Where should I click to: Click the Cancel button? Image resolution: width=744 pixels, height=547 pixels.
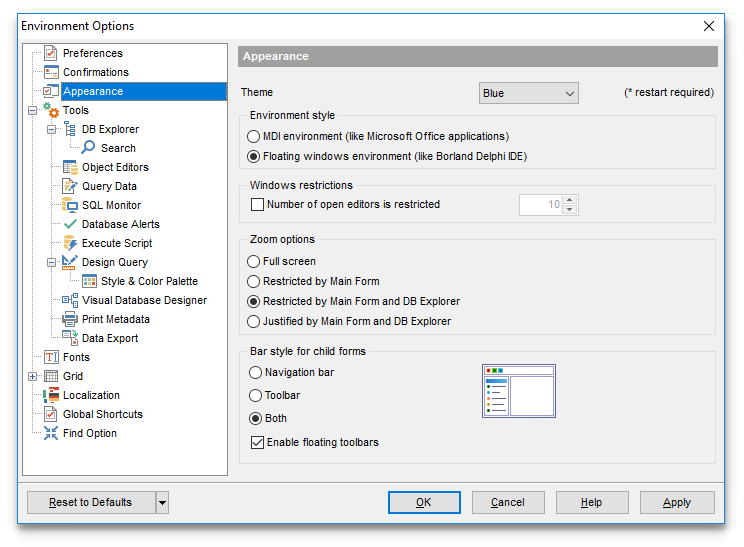(508, 503)
